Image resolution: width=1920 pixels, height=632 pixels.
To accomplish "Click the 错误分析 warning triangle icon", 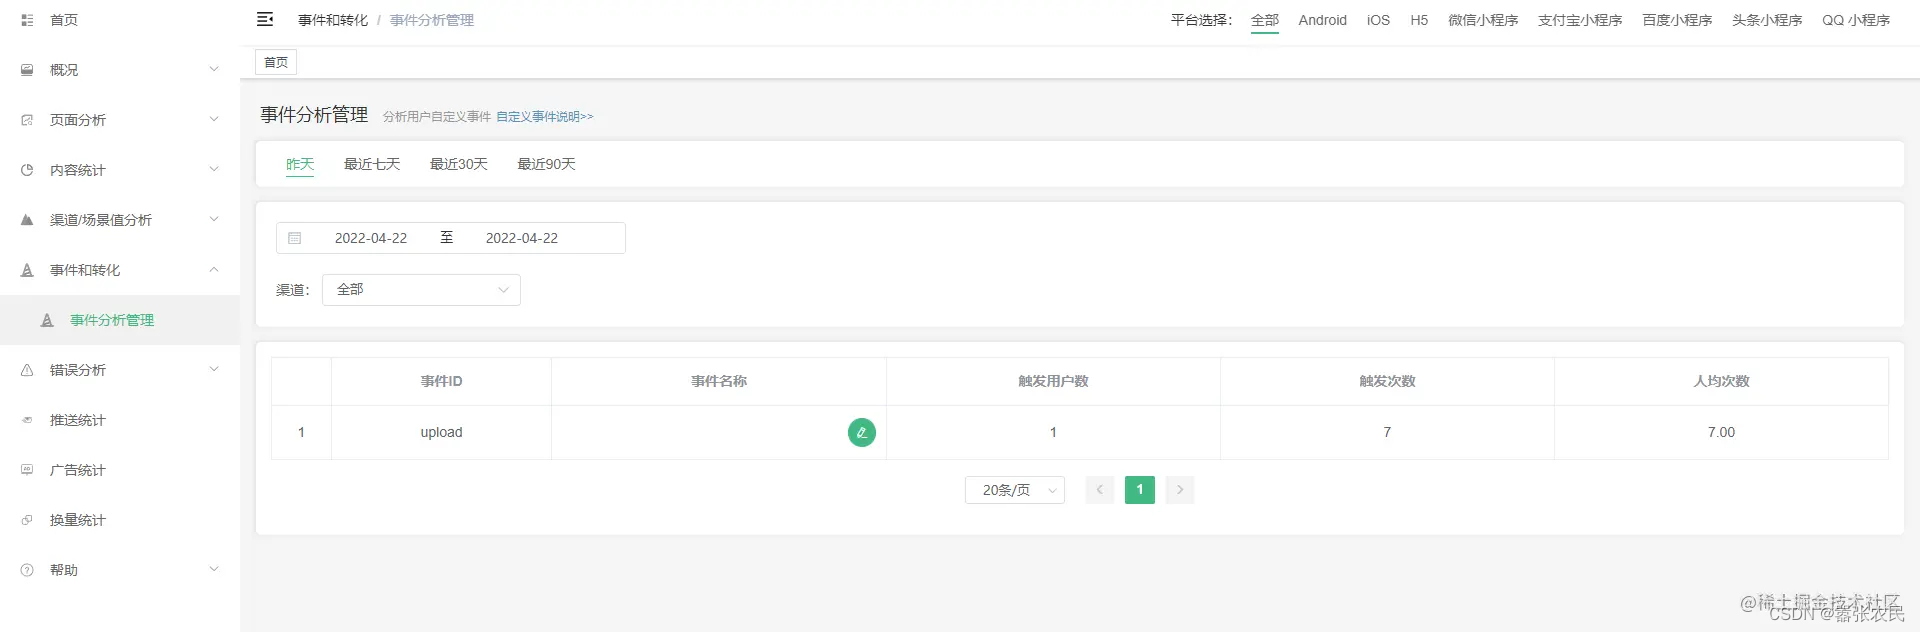I will 27,370.
